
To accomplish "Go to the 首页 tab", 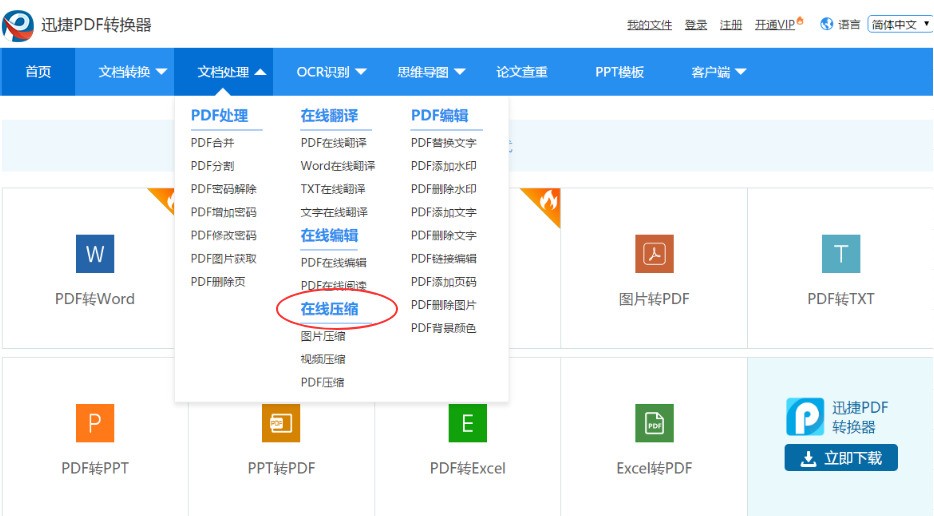I will tap(38, 72).
